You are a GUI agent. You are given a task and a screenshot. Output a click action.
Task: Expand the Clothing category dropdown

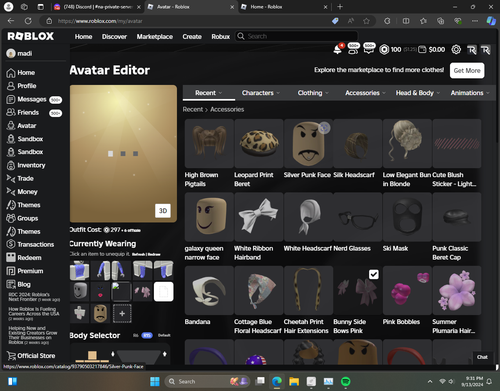click(313, 93)
